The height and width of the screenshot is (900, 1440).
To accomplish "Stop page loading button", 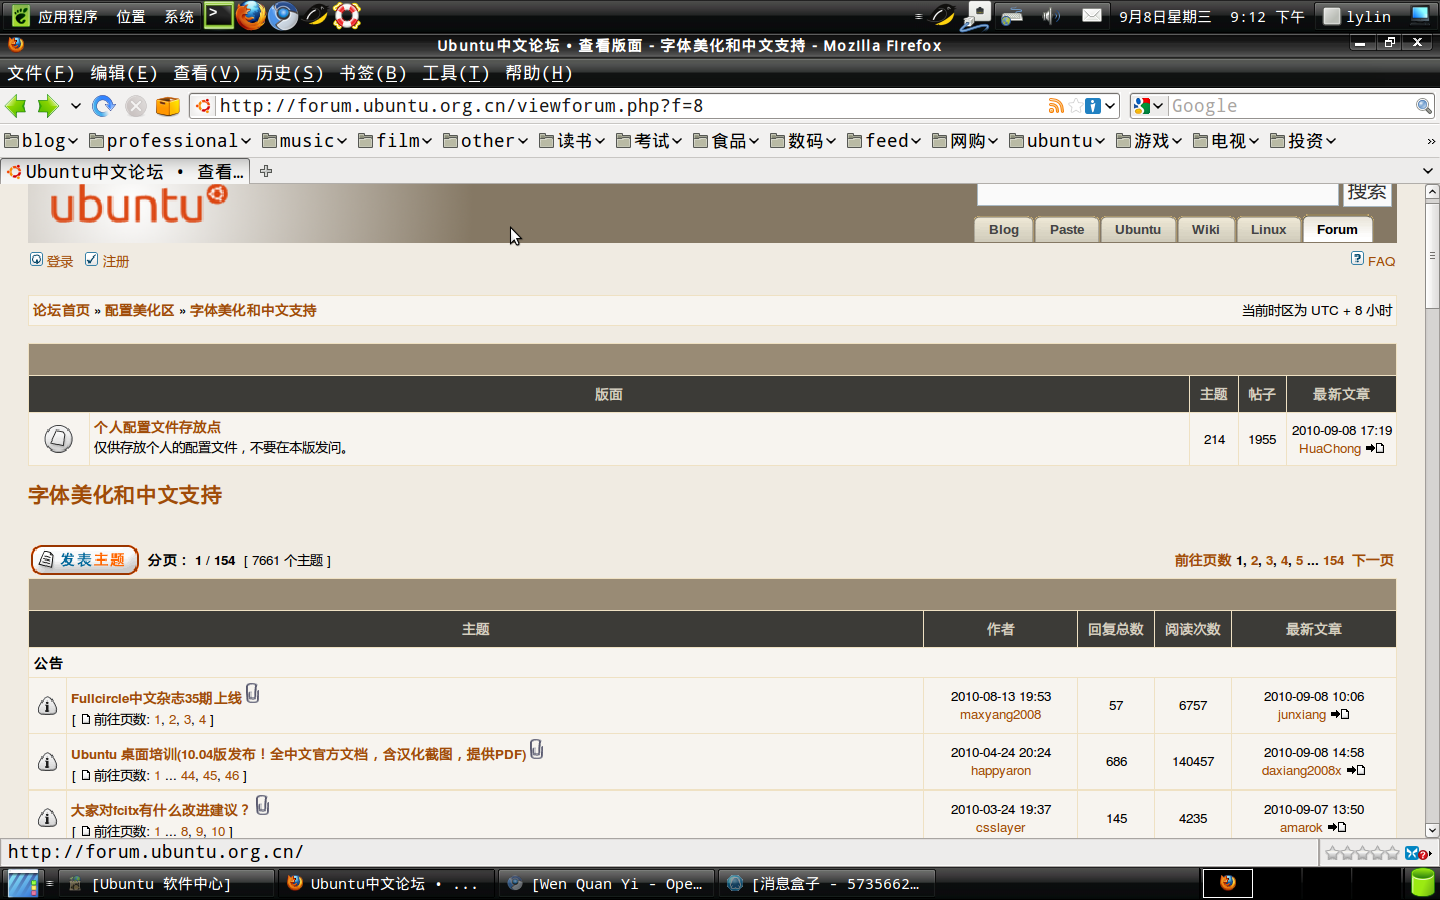I will 136,106.
